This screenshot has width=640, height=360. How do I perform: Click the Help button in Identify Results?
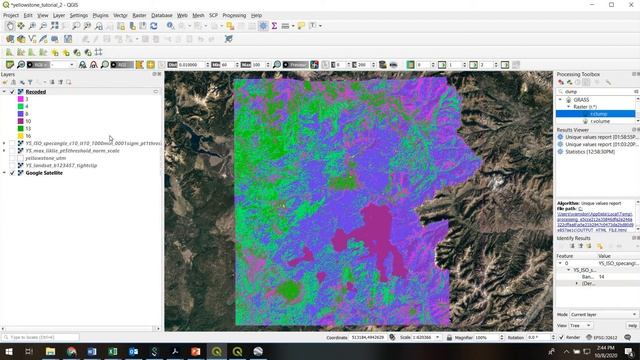[x=632, y=326]
